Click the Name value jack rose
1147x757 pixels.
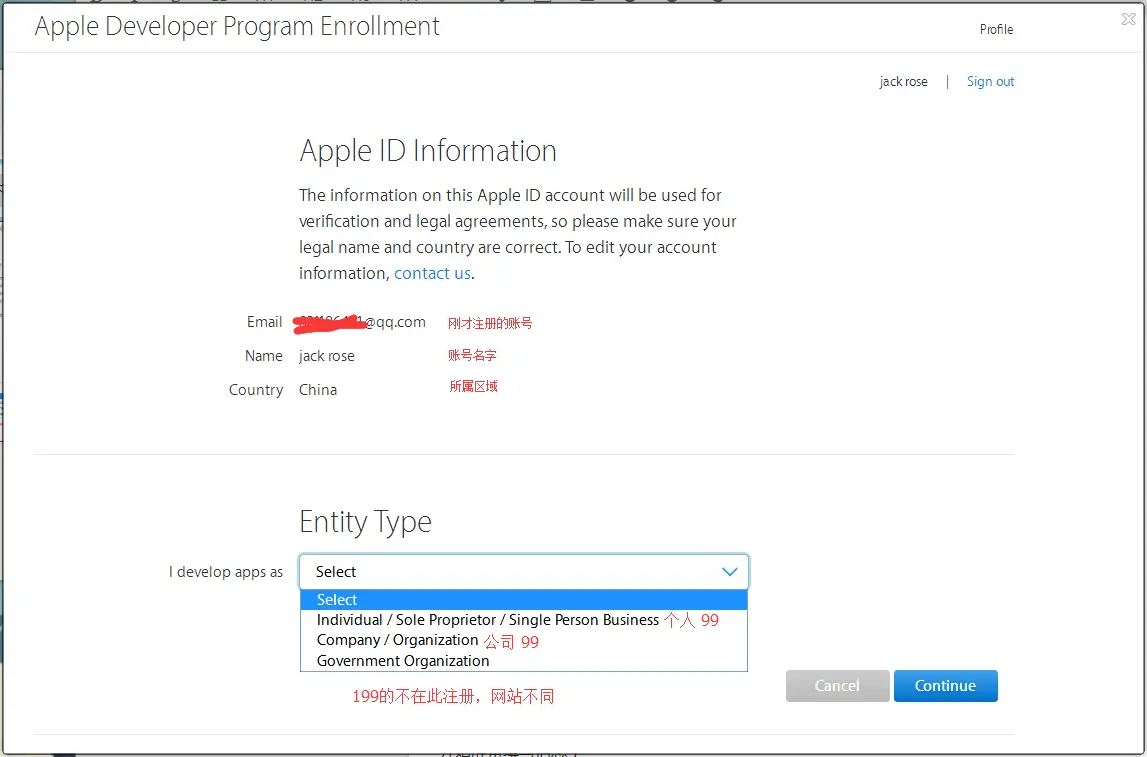point(326,356)
